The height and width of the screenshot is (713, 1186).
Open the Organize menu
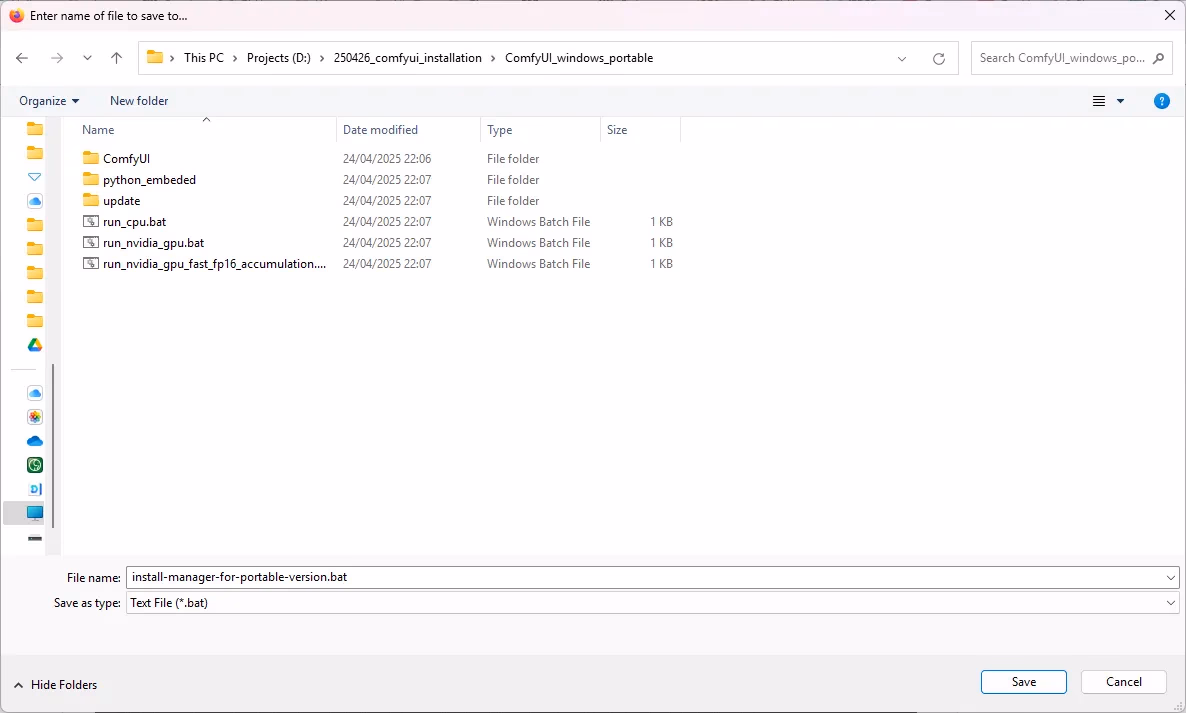pos(48,100)
